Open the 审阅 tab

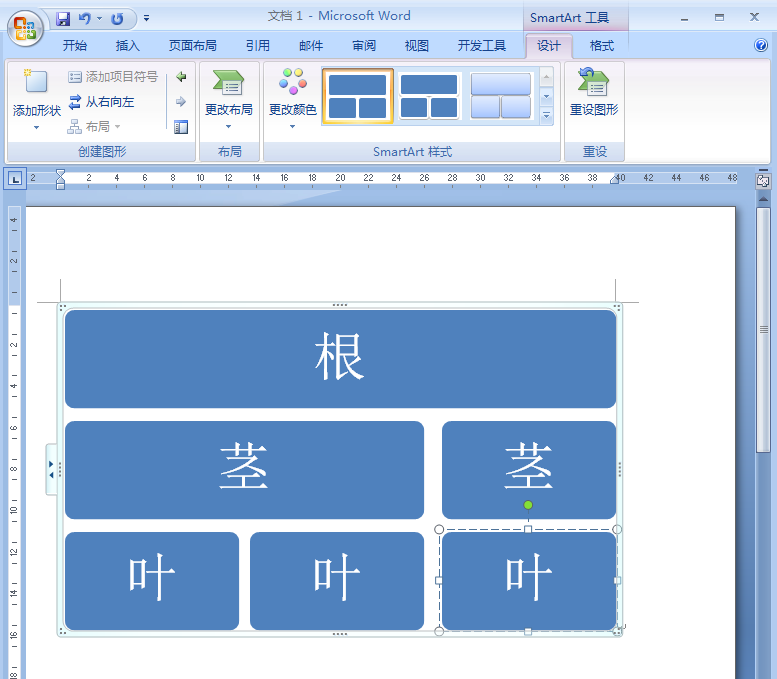pos(364,46)
